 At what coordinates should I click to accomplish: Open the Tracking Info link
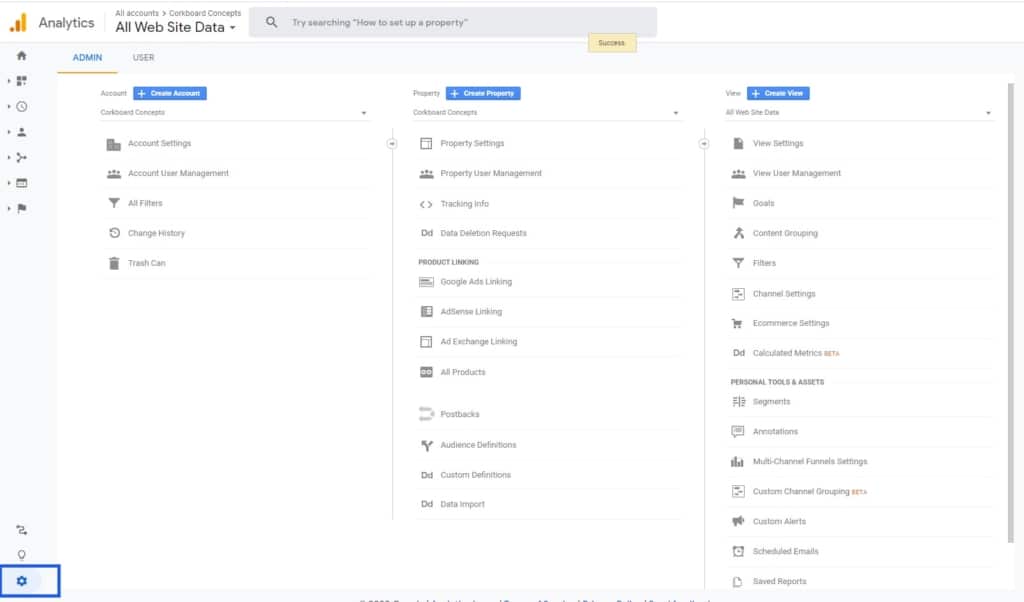coord(464,203)
